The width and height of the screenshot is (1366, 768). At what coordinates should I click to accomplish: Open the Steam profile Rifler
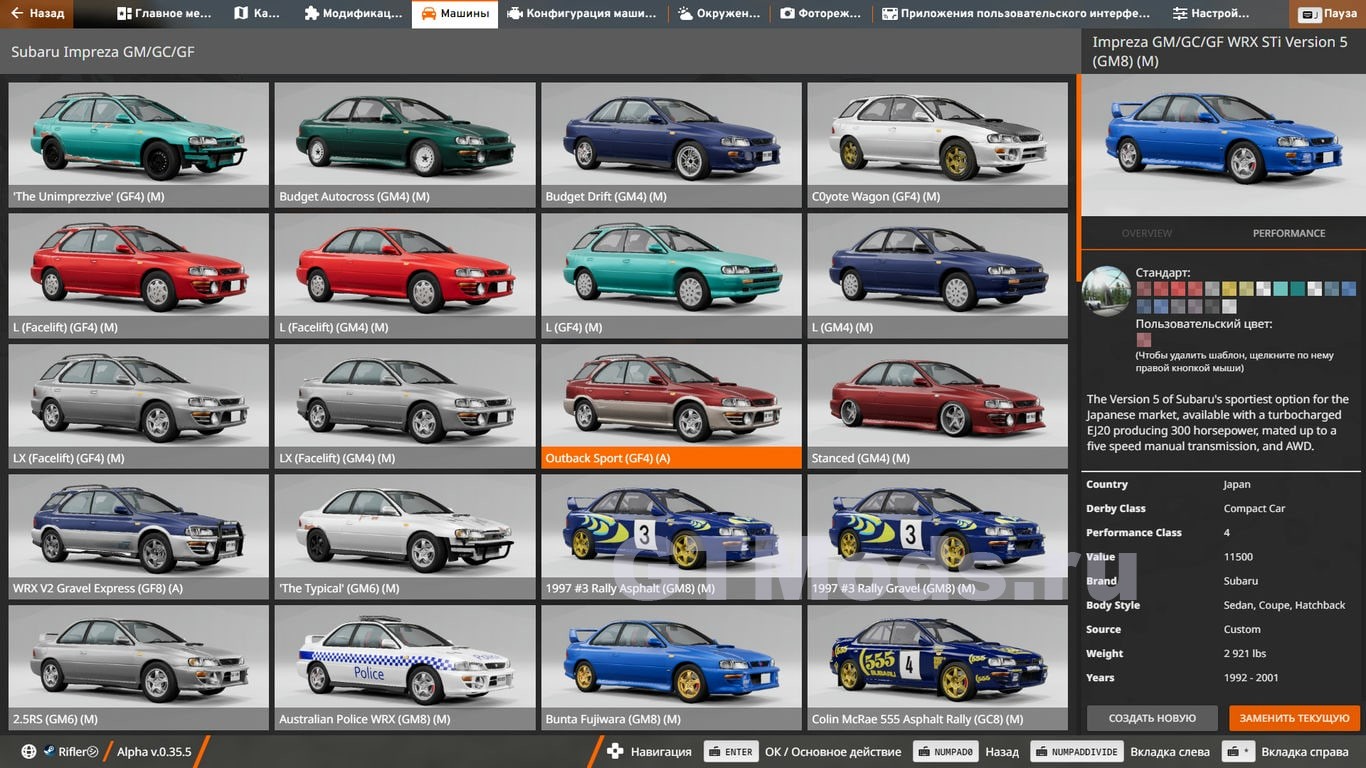coord(71,752)
